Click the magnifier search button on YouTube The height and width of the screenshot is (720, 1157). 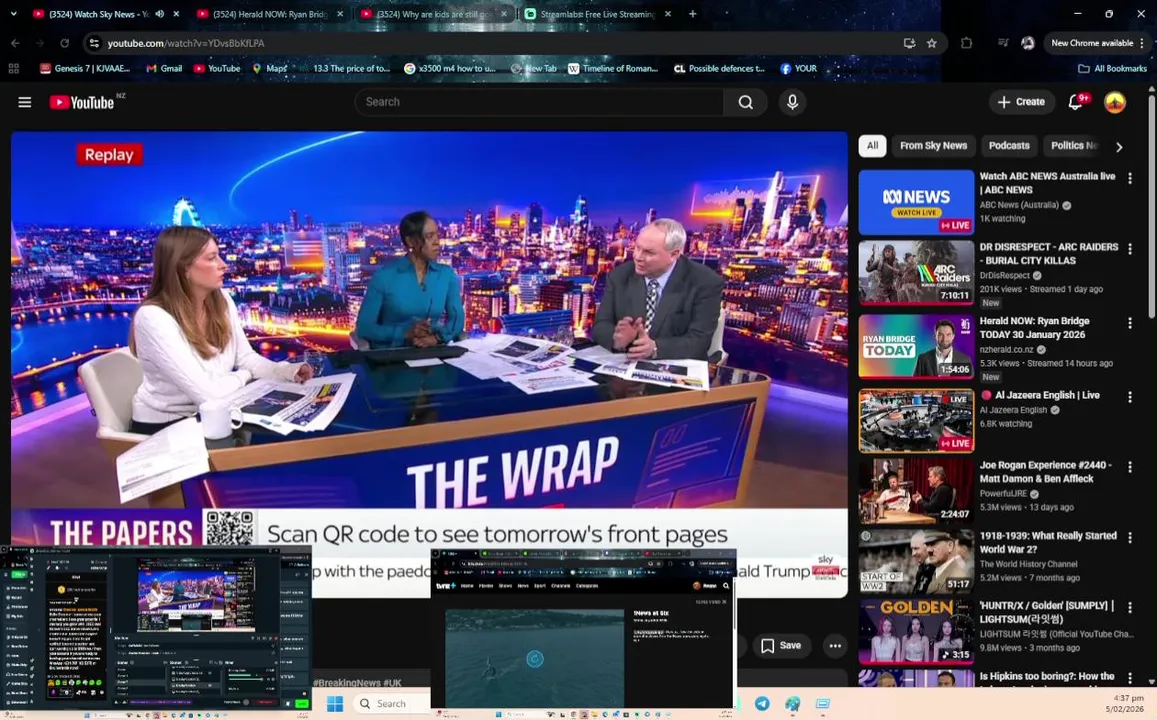click(x=746, y=102)
